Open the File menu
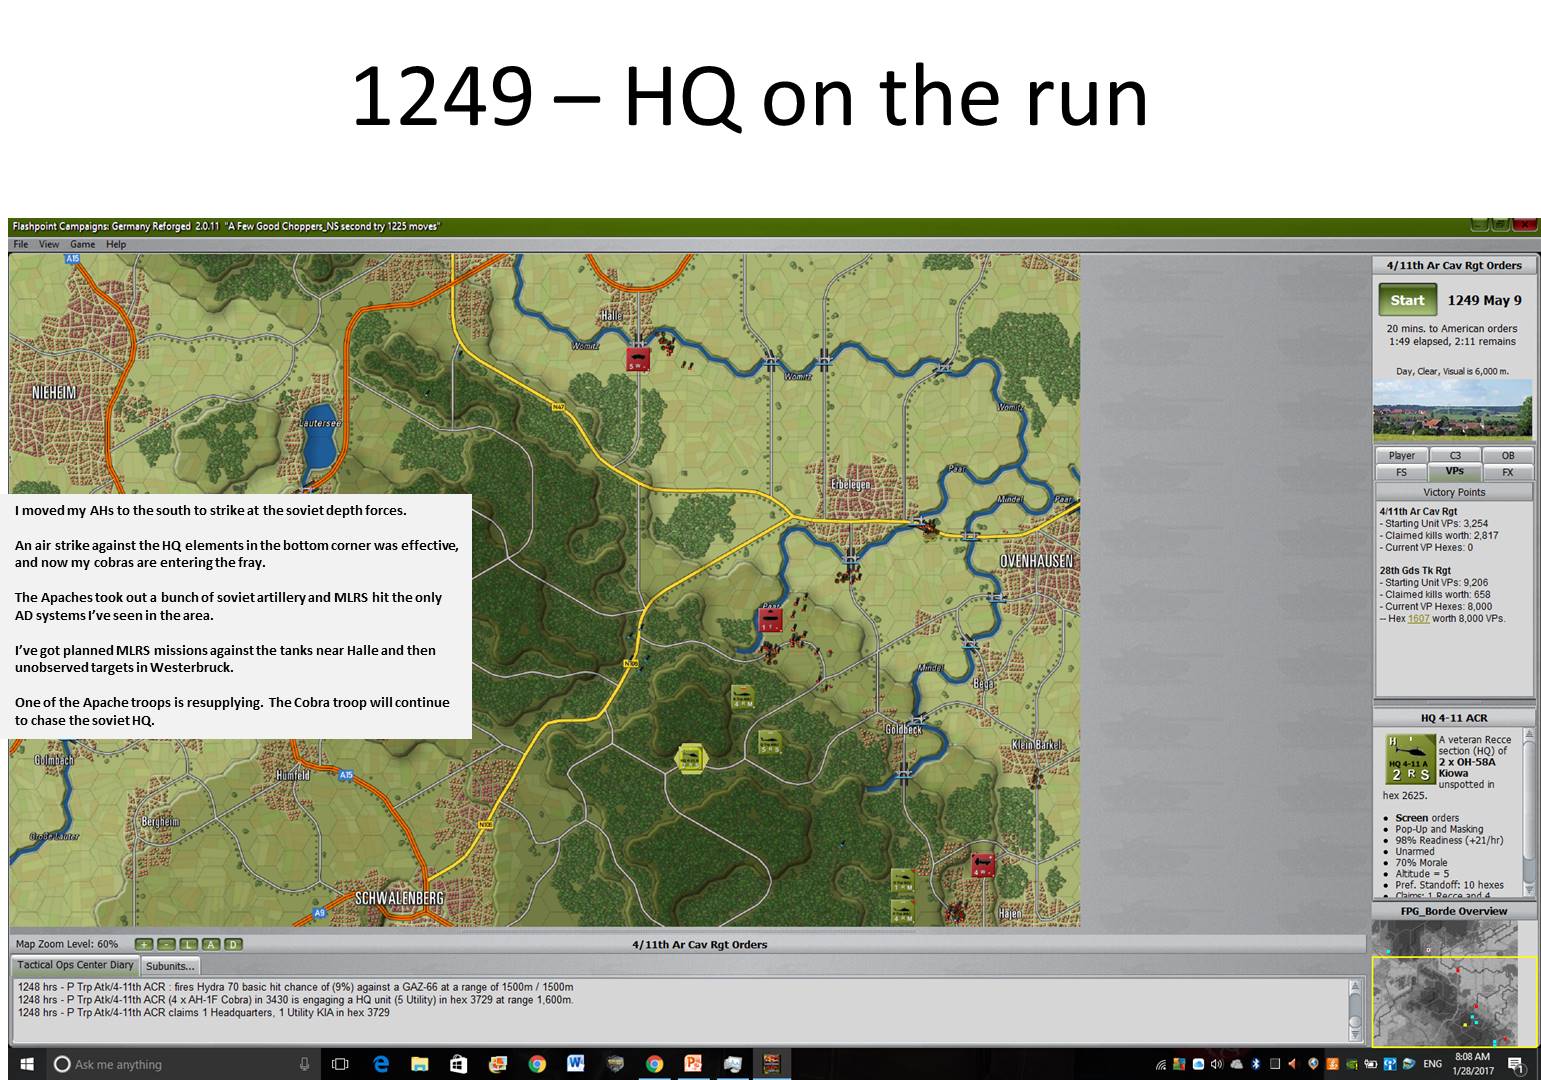1541x1080 pixels. [21, 244]
